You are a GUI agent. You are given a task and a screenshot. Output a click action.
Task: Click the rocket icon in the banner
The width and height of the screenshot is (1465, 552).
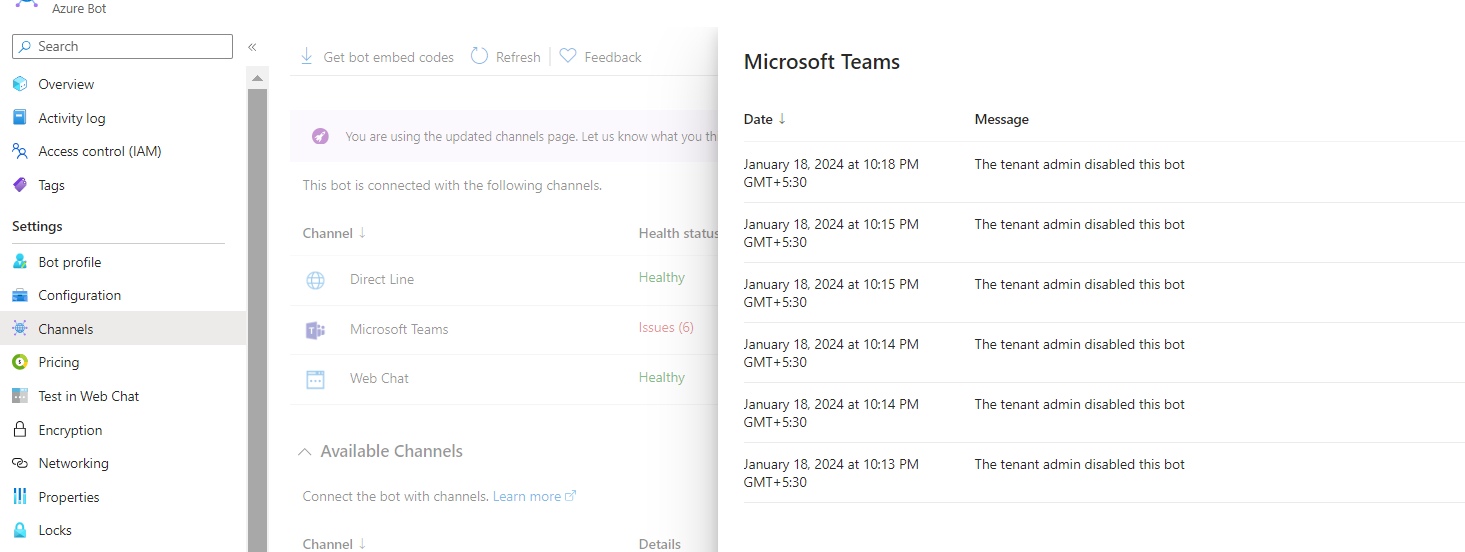320,136
